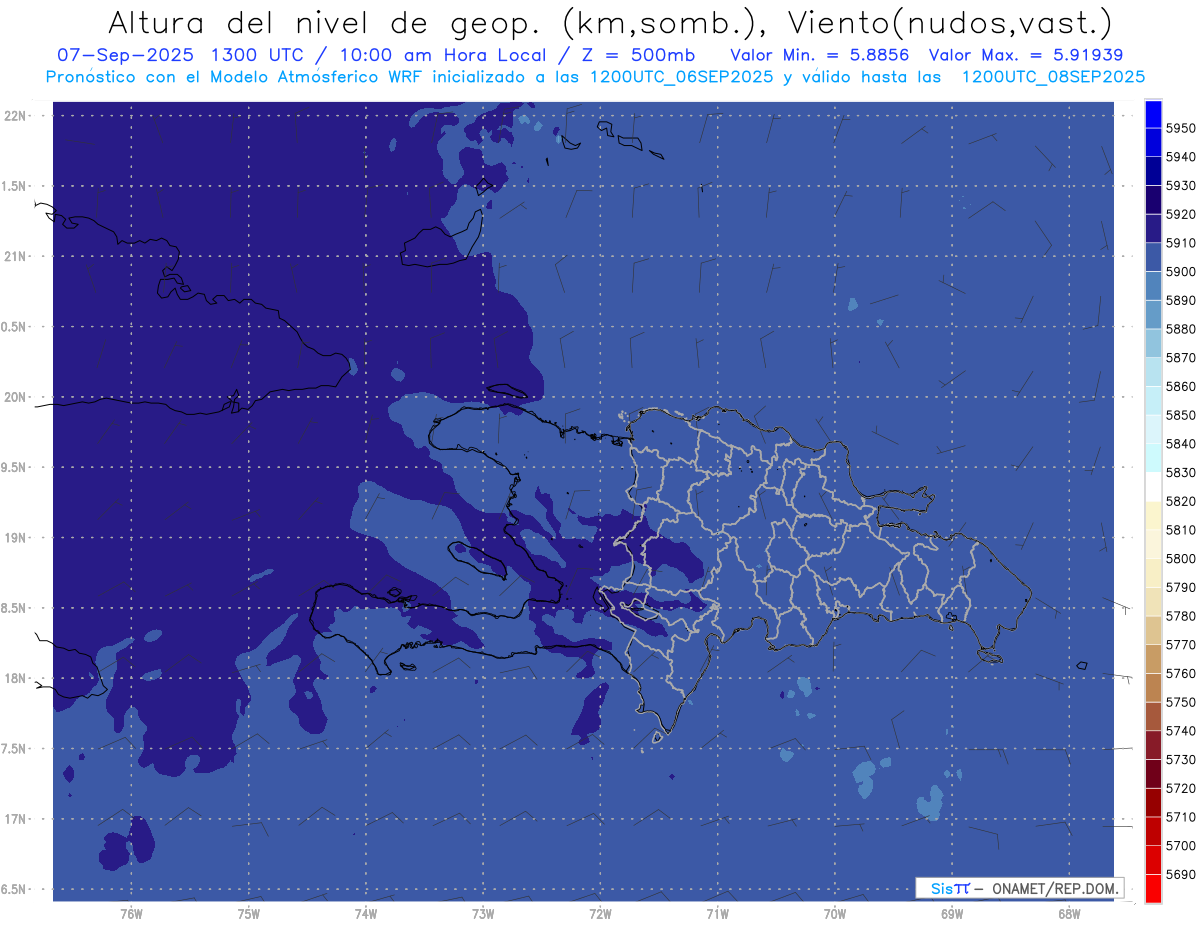
Task: Click the 68W longitude axis label
Action: pos(1069,915)
